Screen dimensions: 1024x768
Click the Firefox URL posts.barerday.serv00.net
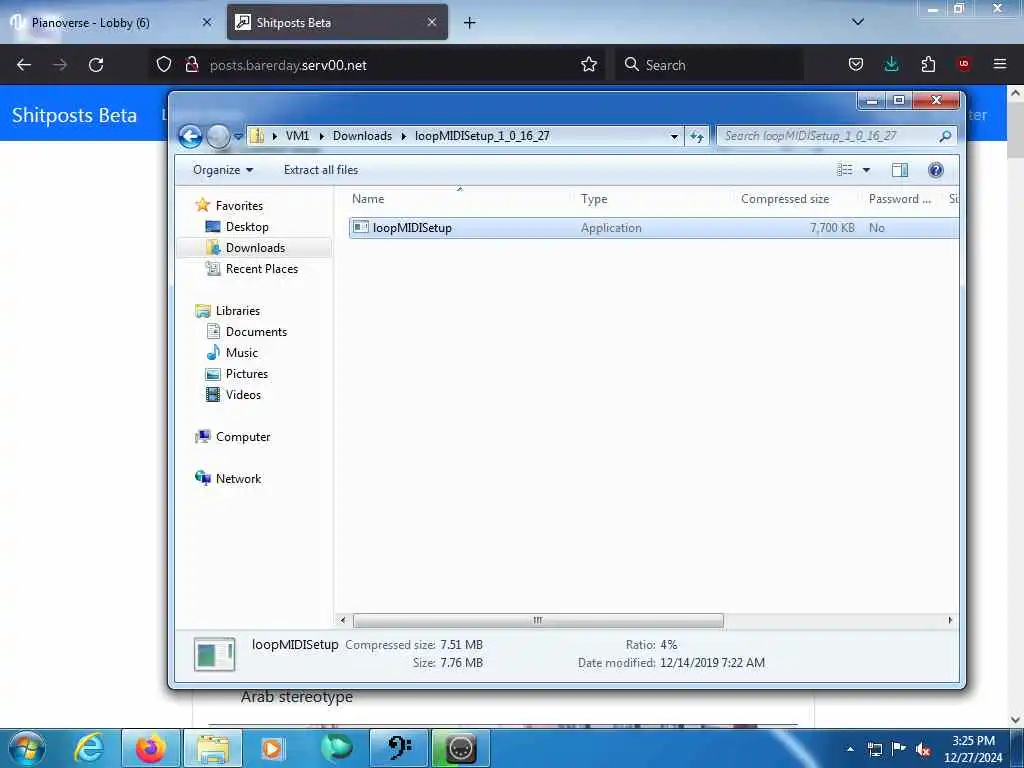(x=288, y=65)
